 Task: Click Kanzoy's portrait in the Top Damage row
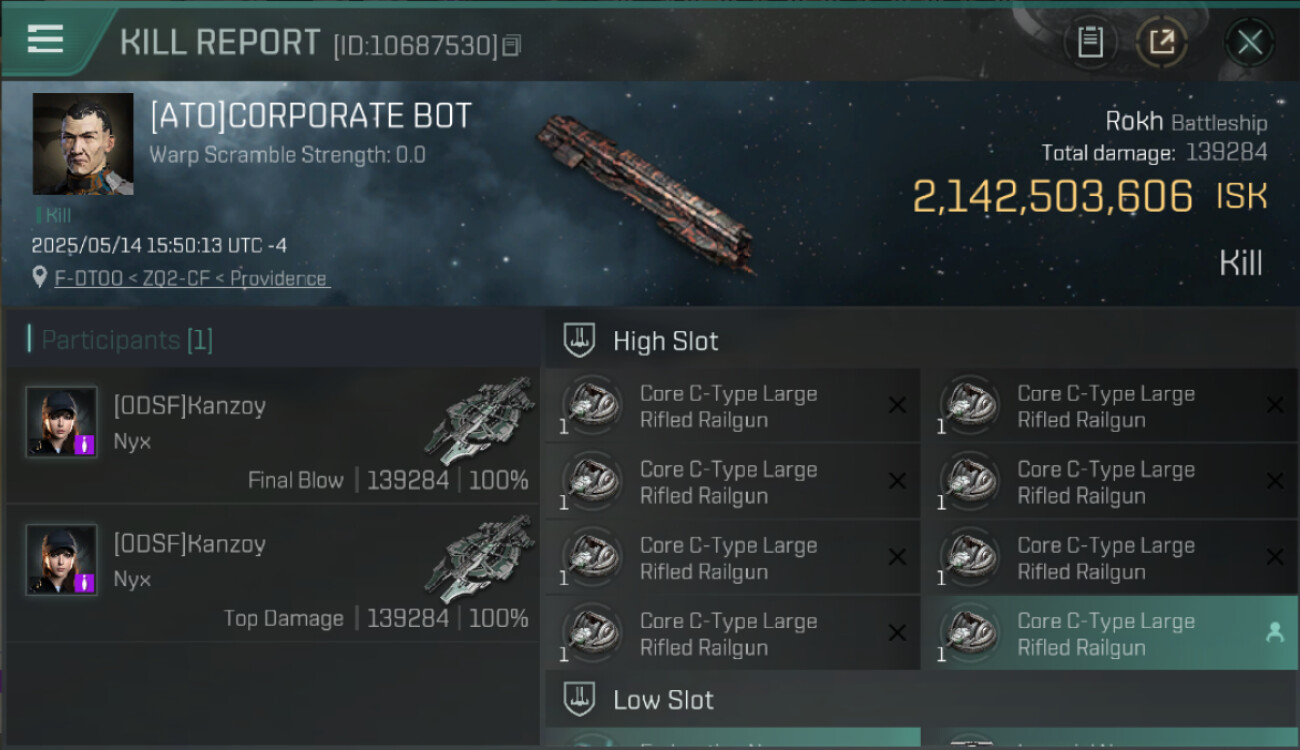coord(61,560)
